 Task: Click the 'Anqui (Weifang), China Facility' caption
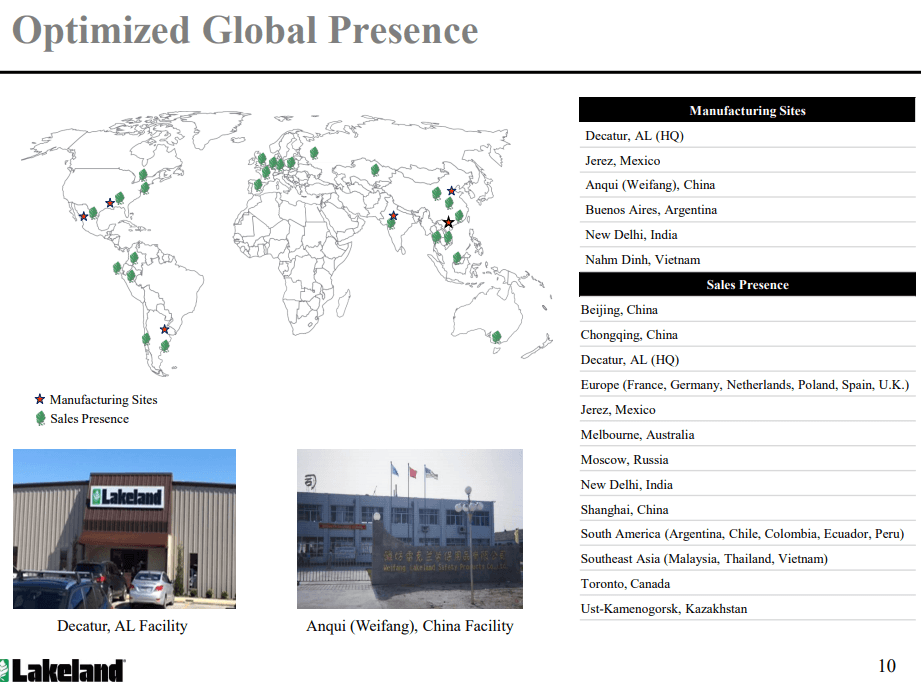pyautogui.click(x=409, y=626)
